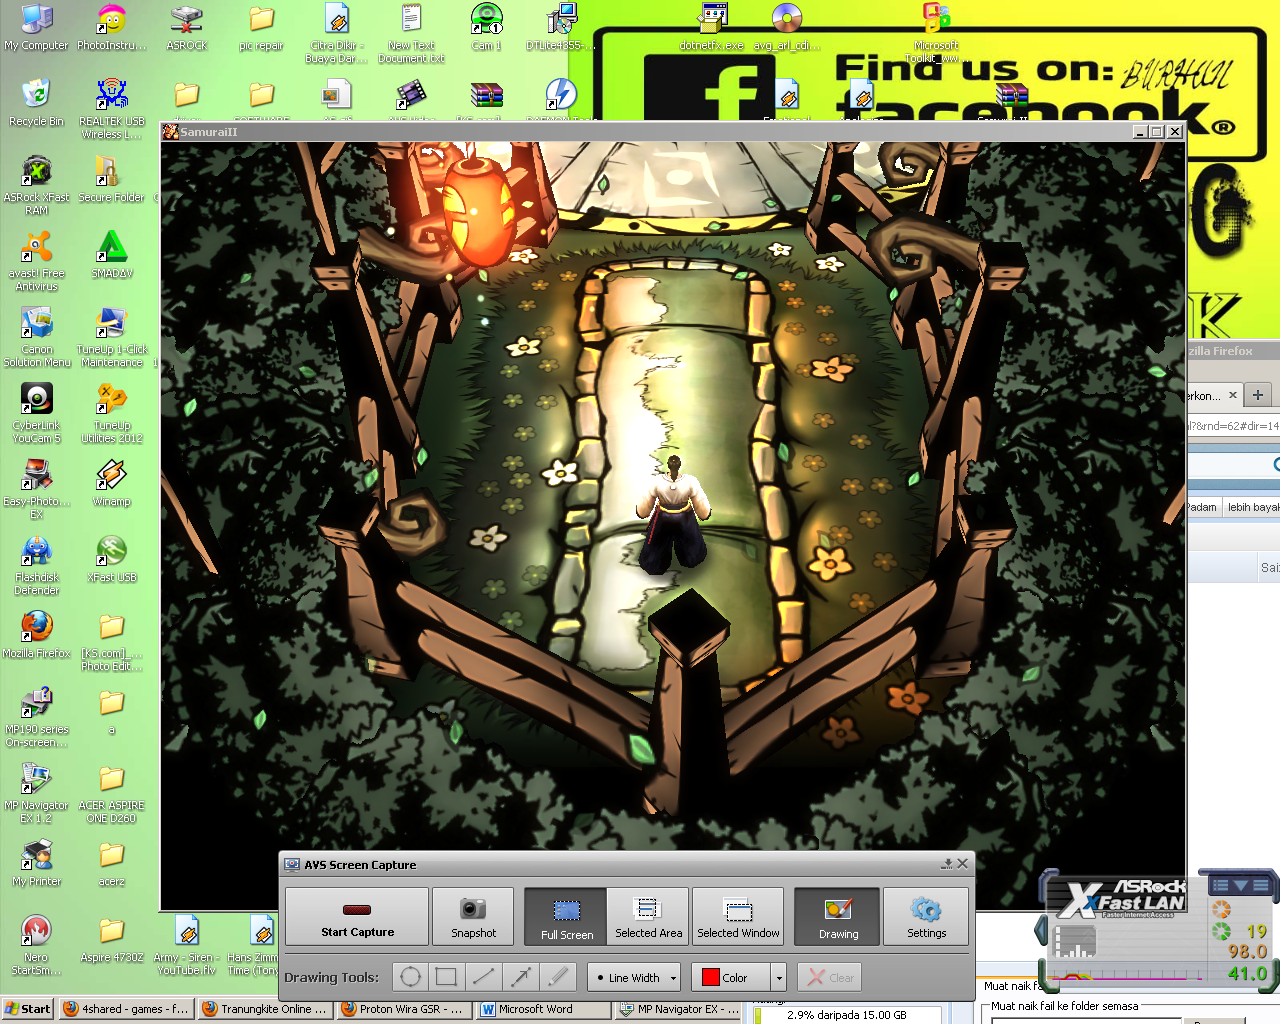Click the Firefox address bar URL
1280x1024 pixels.
[x=1233, y=426]
